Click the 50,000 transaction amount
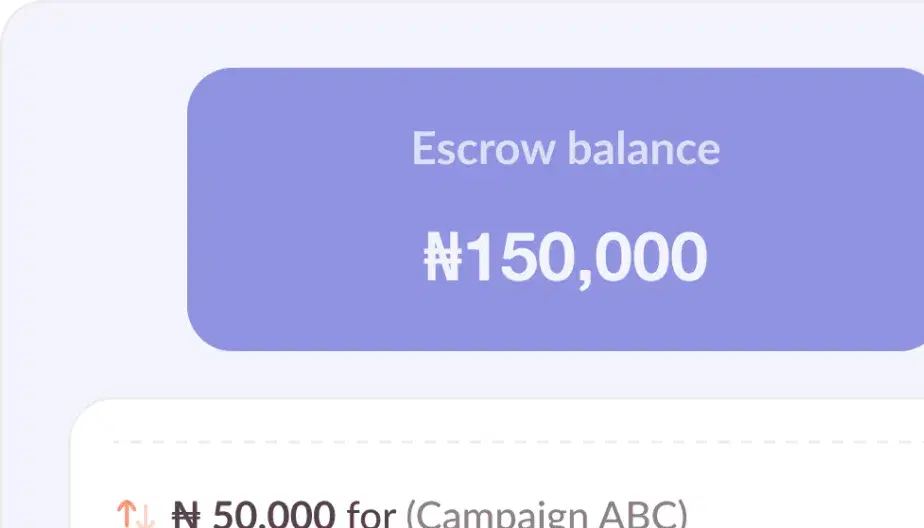 pos(273,515)
